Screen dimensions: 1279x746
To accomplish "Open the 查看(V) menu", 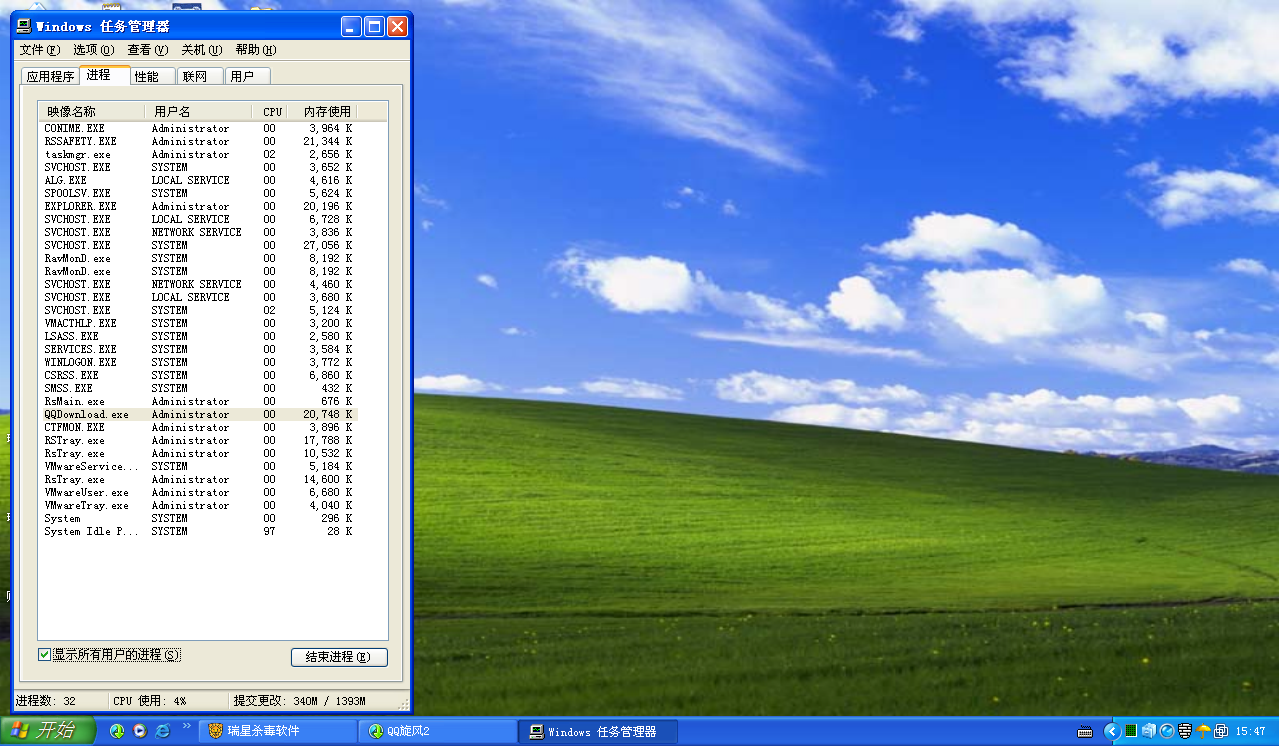I will [x=147, y=50].
